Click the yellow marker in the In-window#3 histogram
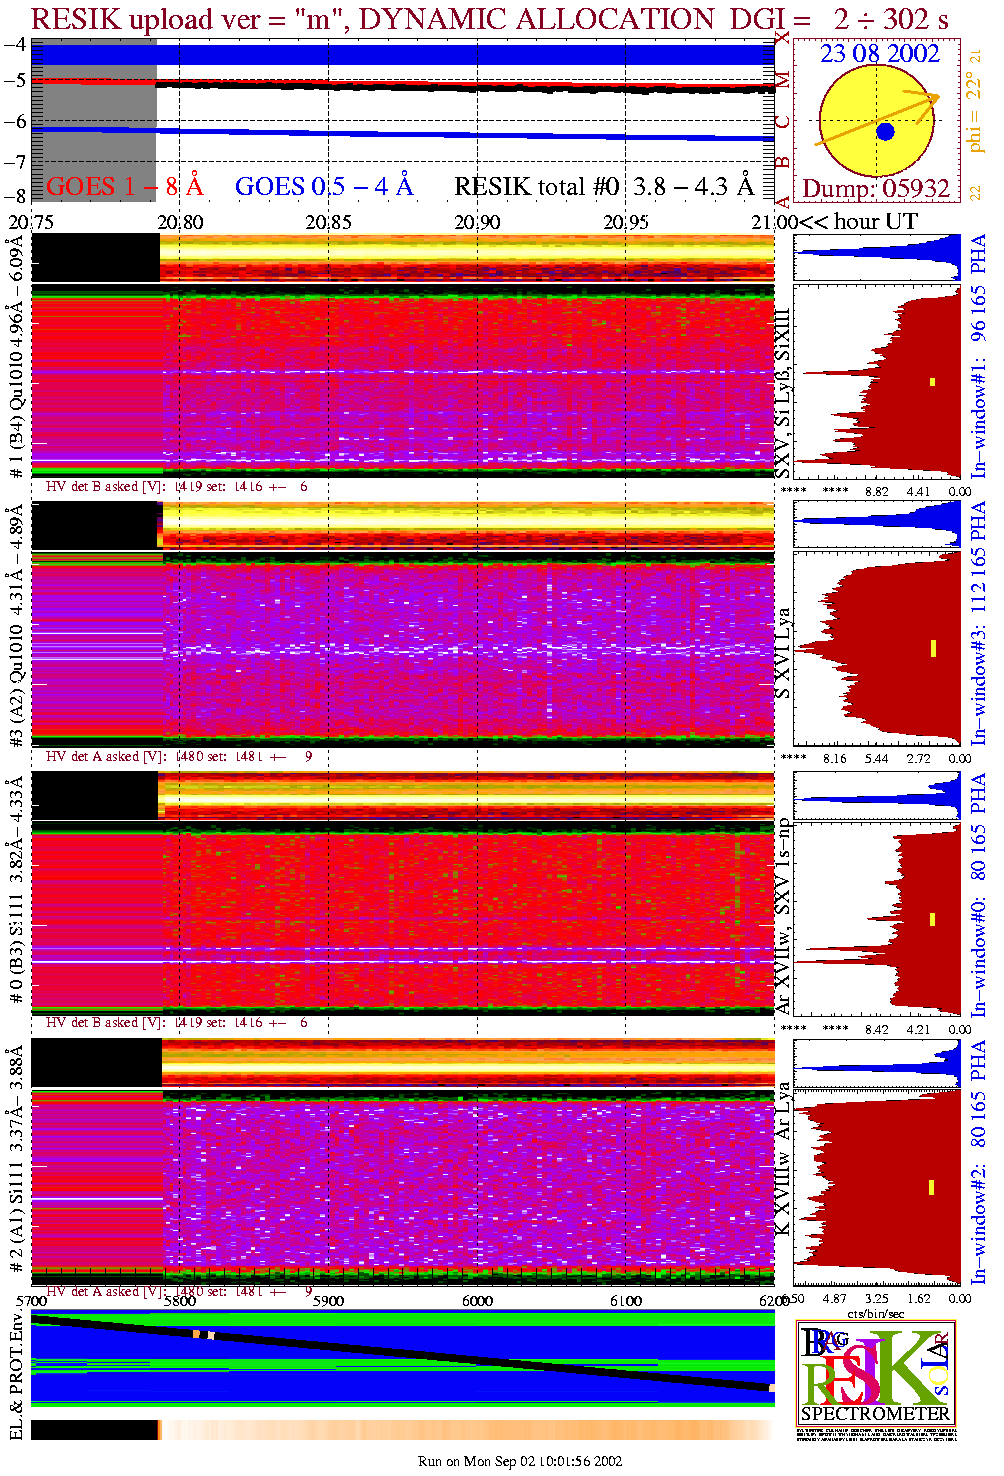This screenshot has height=1476, width=1004. click(932, 648)
